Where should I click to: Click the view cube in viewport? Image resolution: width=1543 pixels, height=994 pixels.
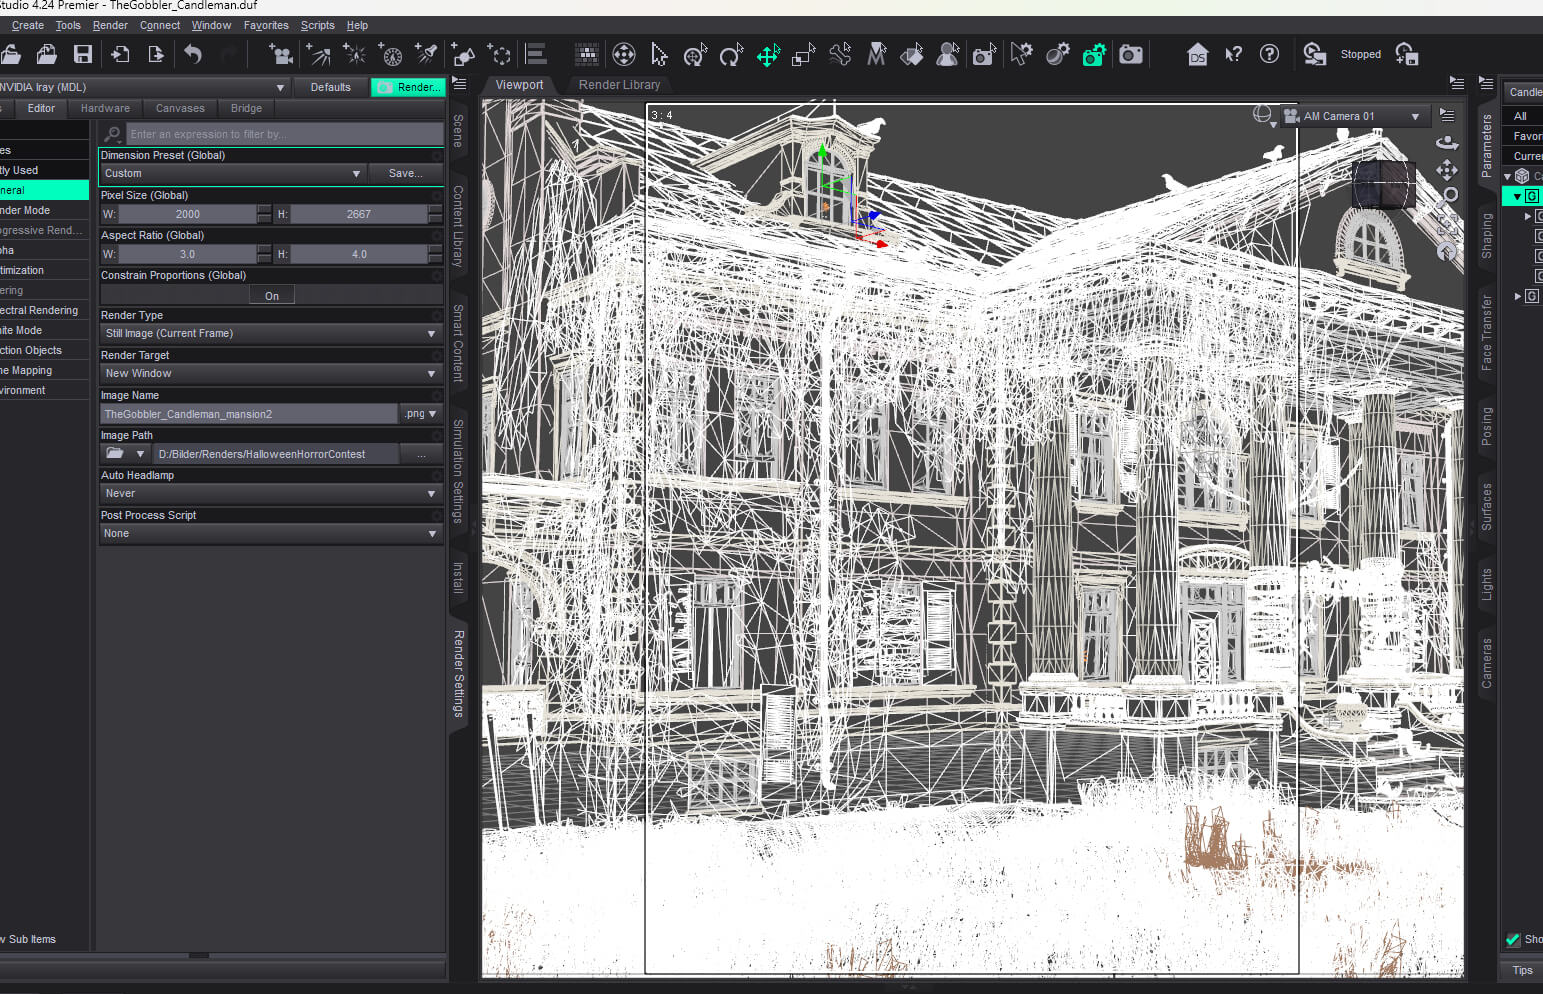pyautogui.click(x=1383, y=185)
